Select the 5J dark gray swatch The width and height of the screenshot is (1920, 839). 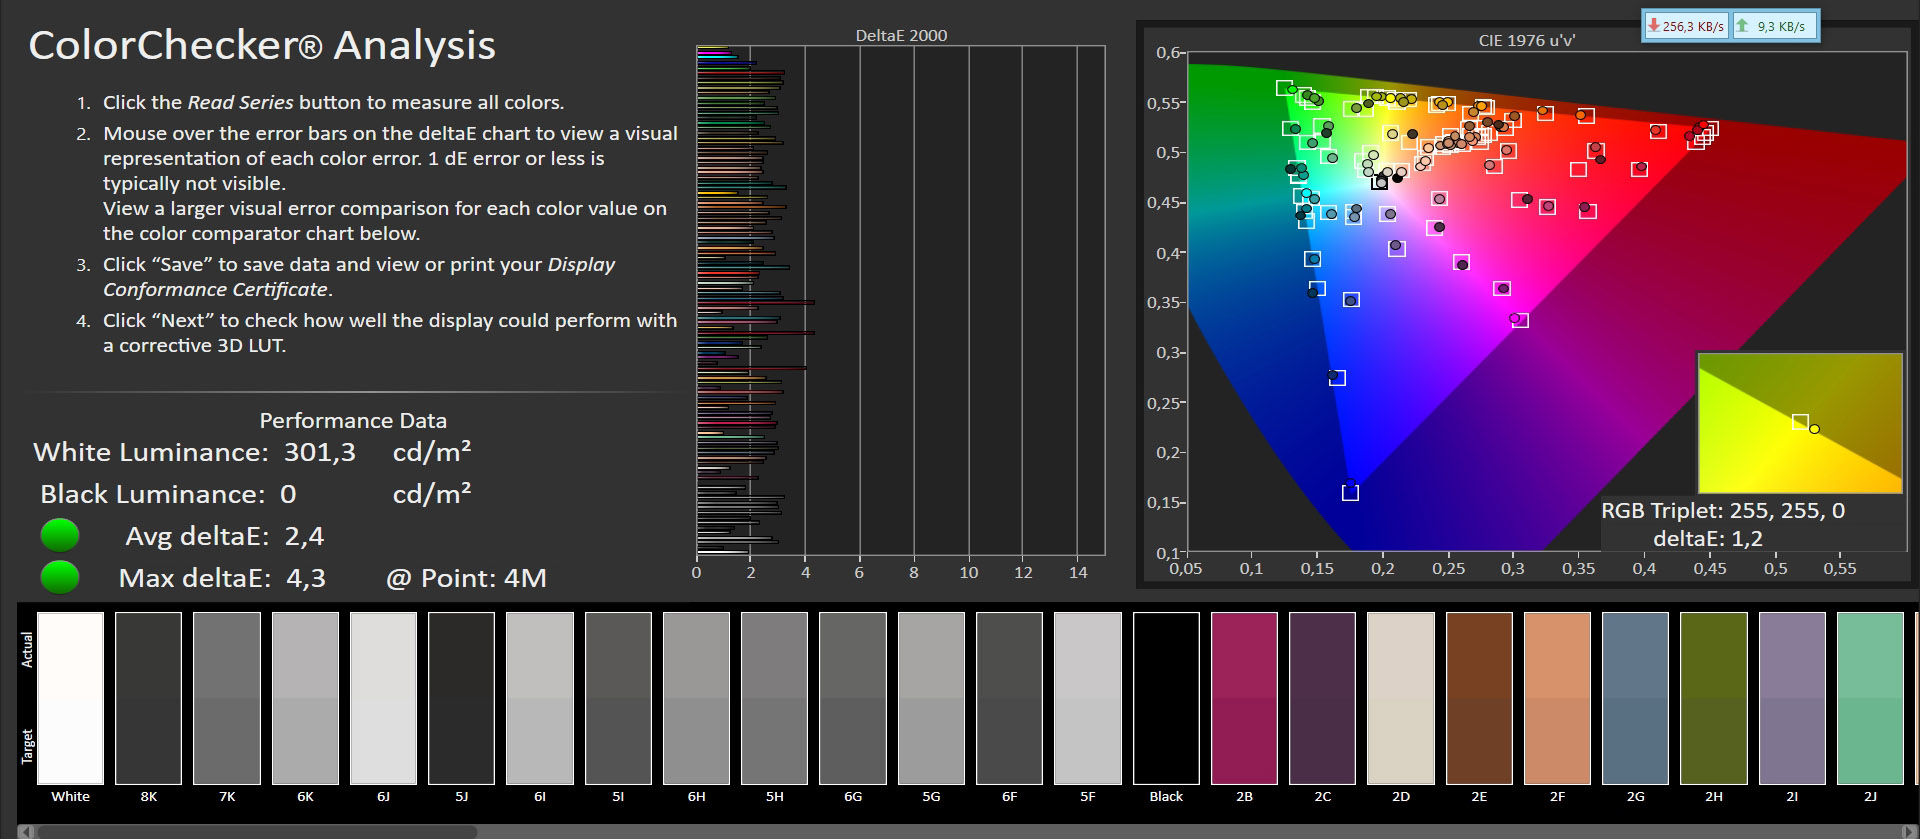pyautogui.click(x=461, y=698)
